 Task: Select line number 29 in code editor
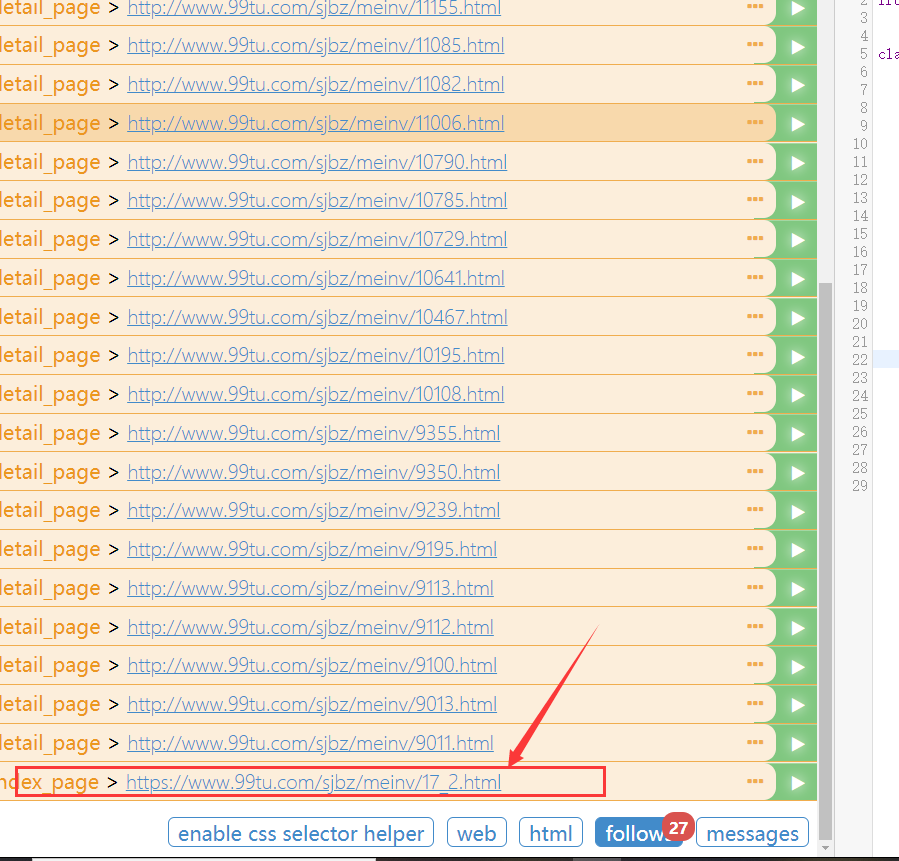859,486
